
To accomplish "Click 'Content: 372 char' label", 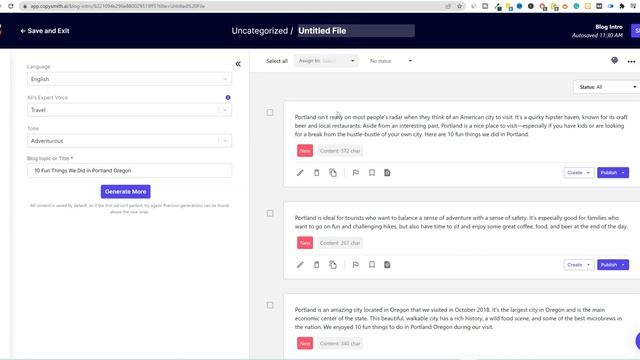I will coord(340,151).
